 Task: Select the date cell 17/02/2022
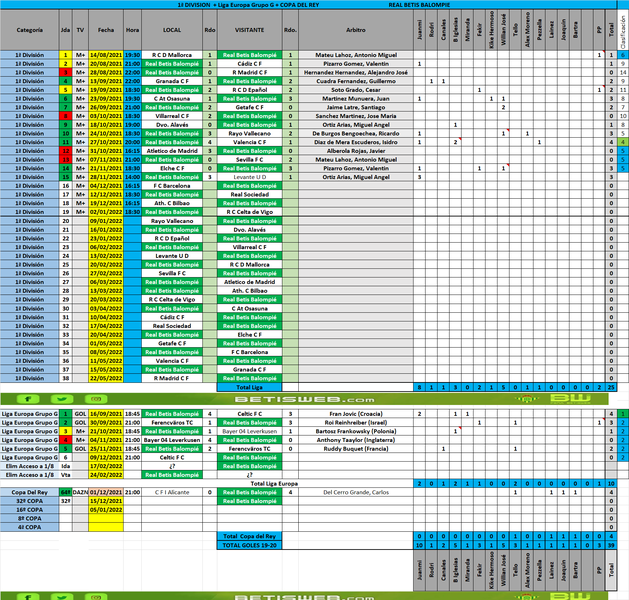tap(106, 466)
